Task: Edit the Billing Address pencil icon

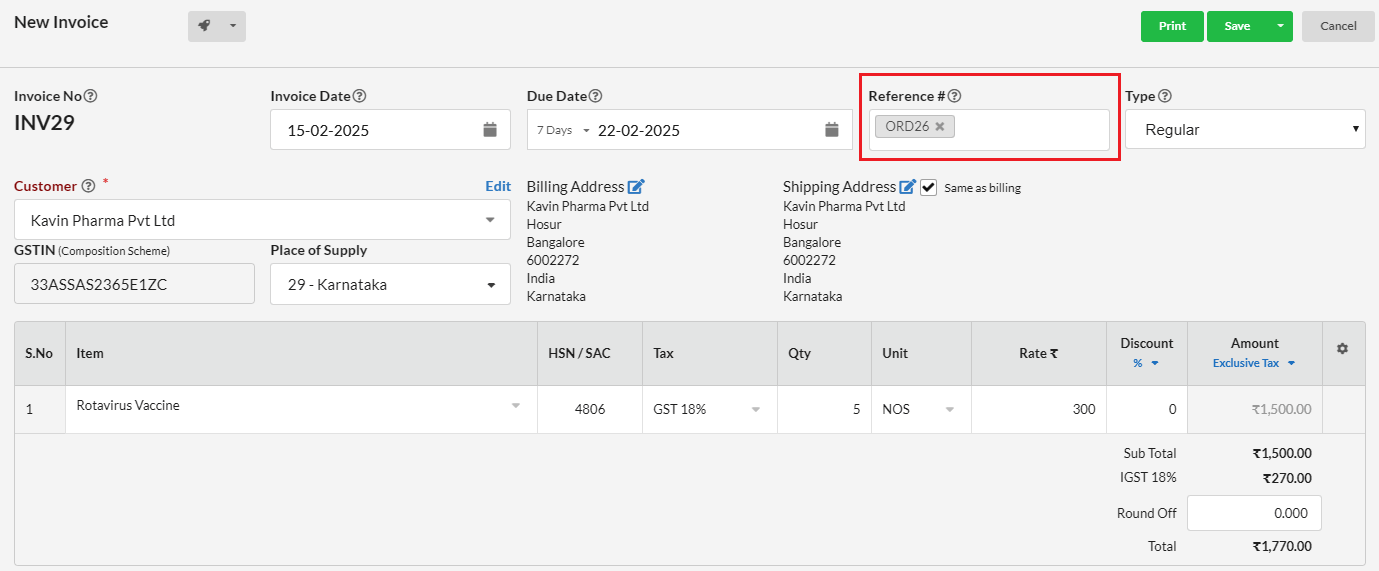Action: 637,186
